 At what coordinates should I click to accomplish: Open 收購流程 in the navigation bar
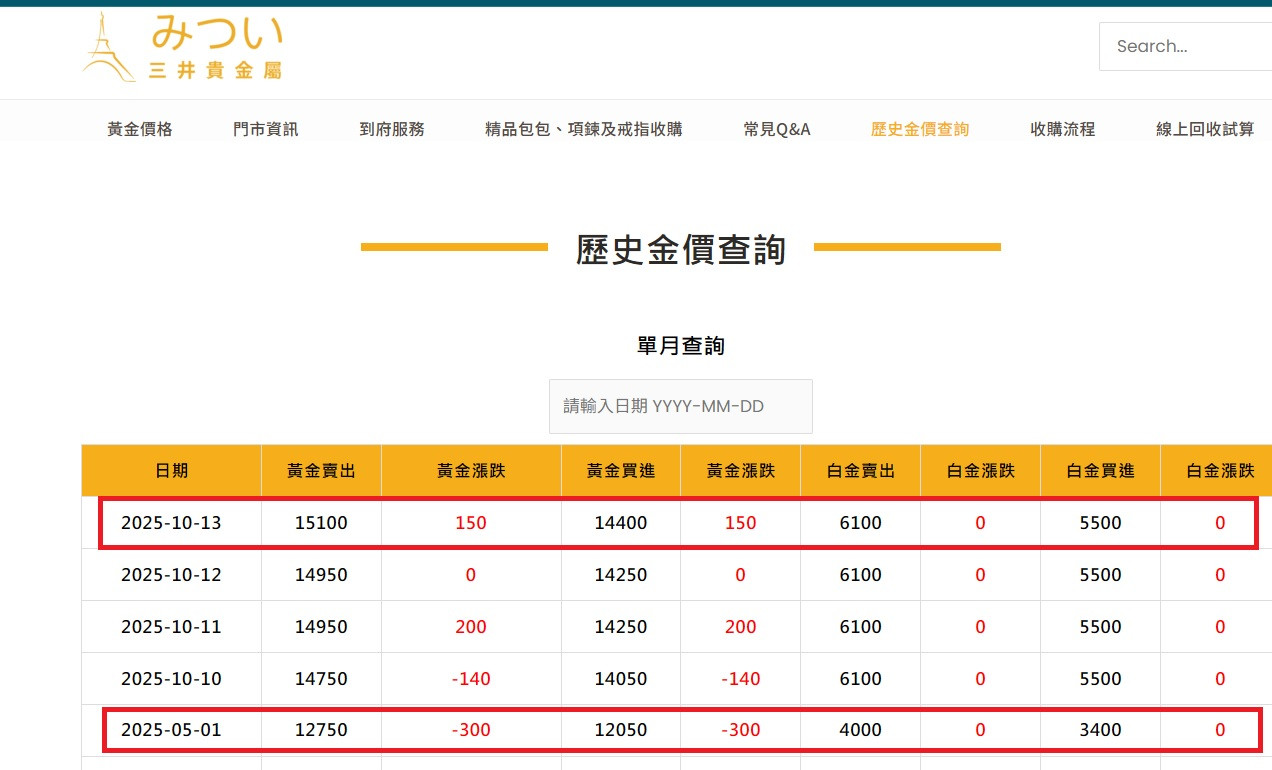(x=1062, y=129)
